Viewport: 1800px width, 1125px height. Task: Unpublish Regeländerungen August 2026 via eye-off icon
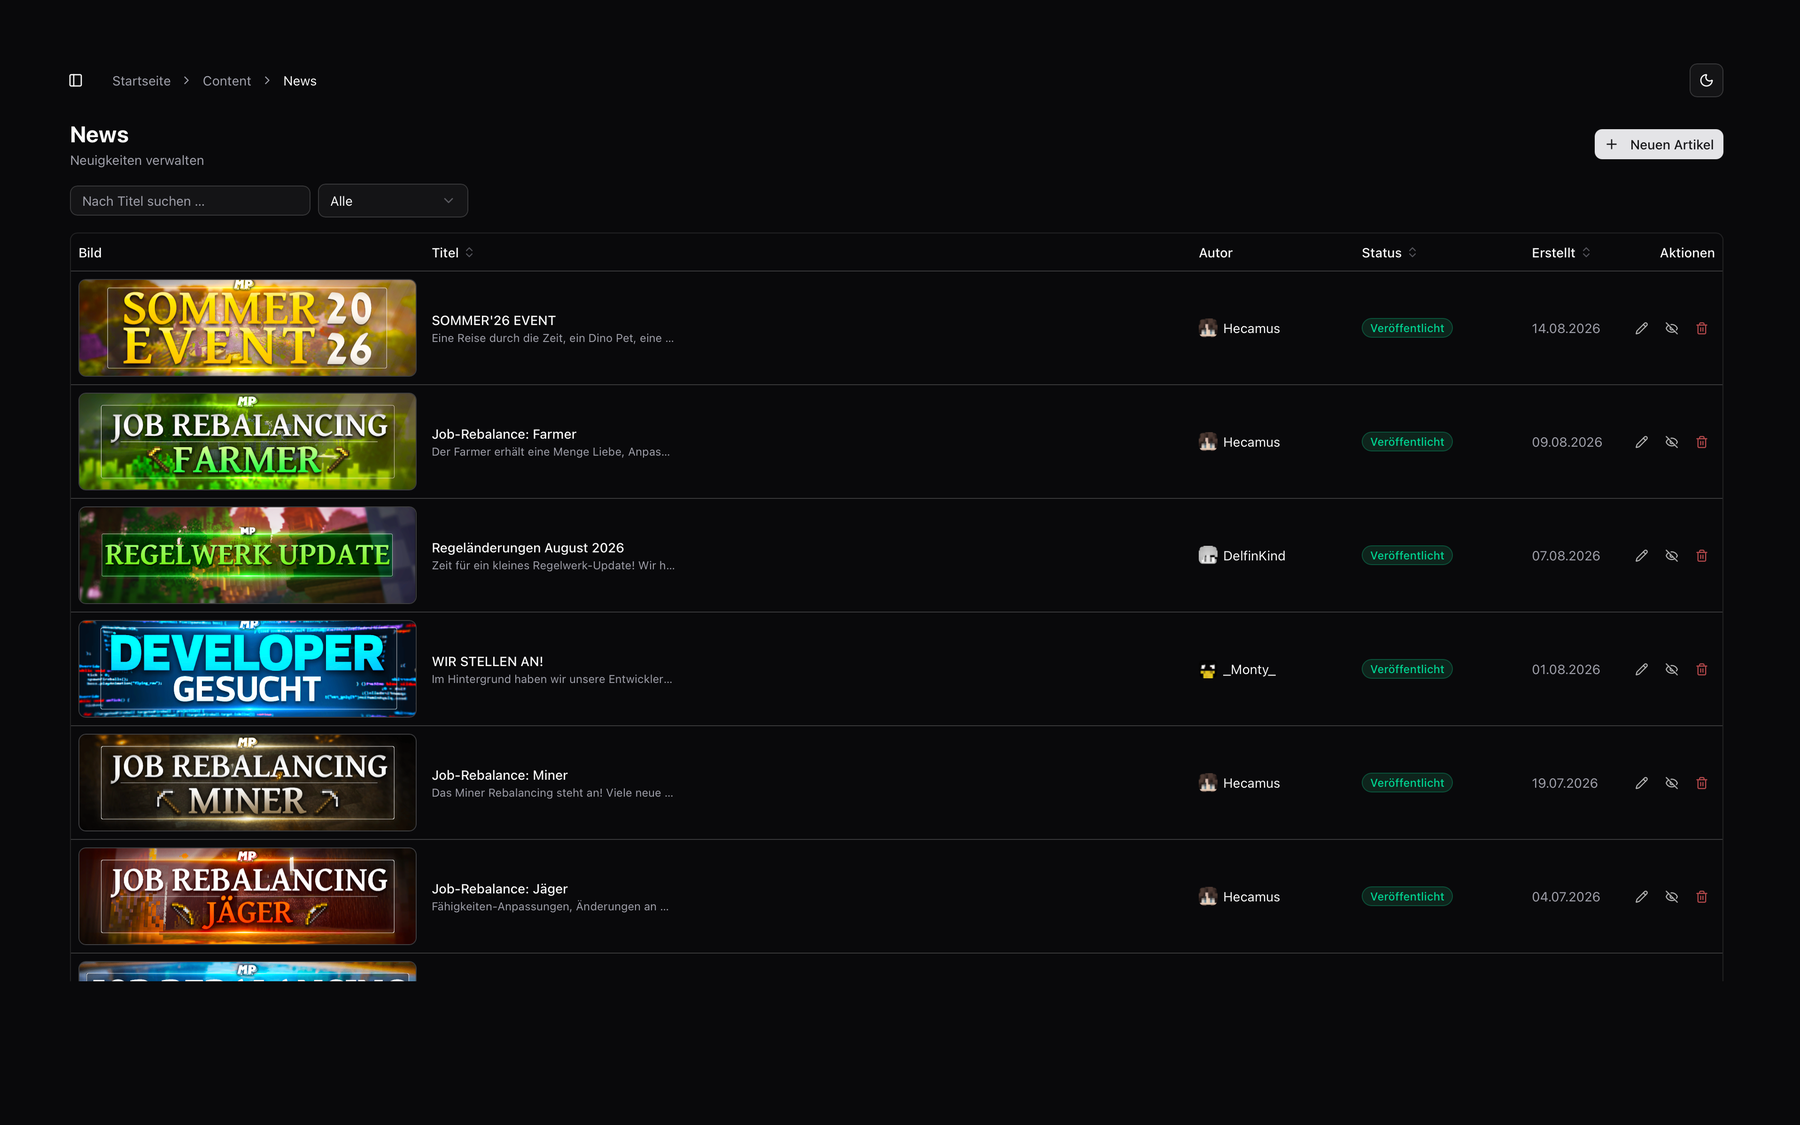pyautogui.click(x=1671, y=556)
